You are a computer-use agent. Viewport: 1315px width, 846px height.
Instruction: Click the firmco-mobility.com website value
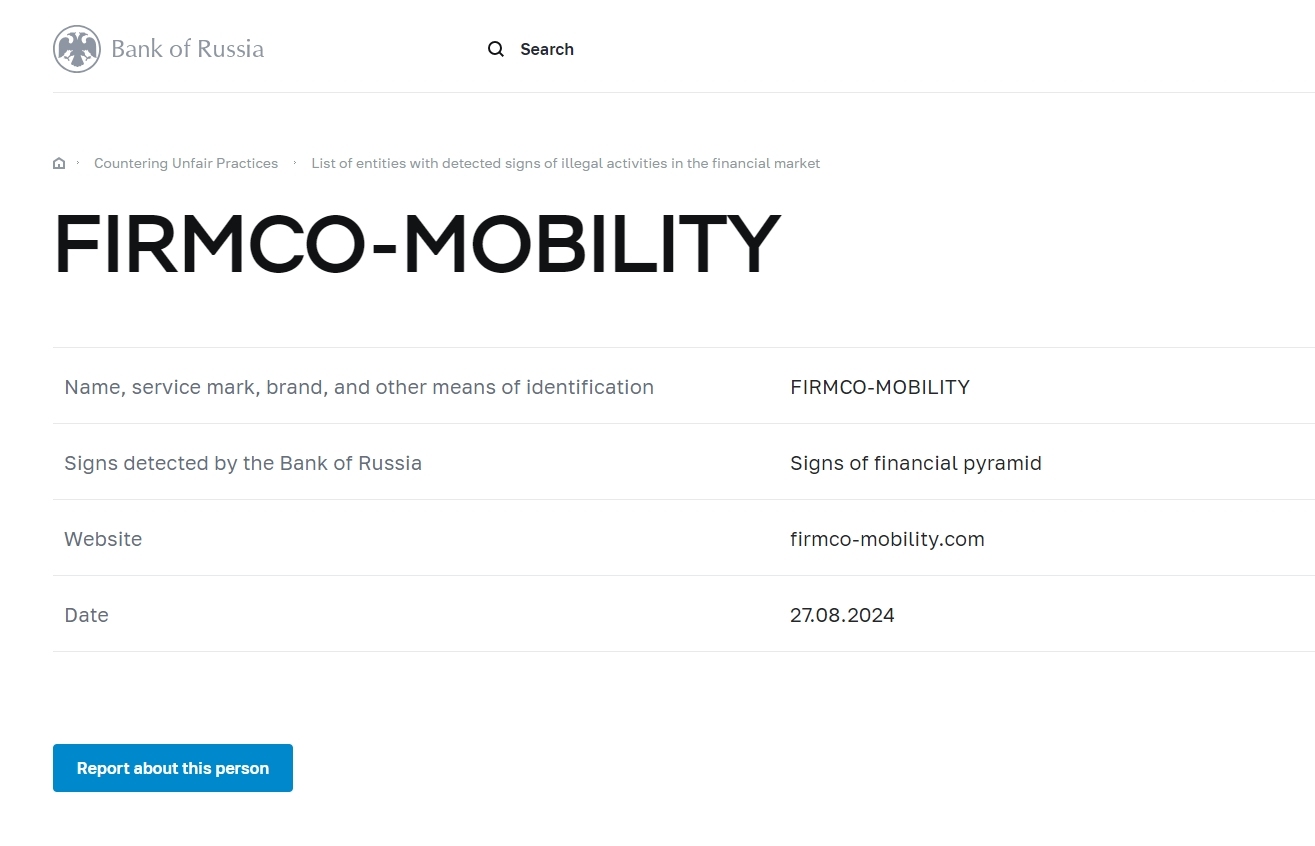click(887, 539)
